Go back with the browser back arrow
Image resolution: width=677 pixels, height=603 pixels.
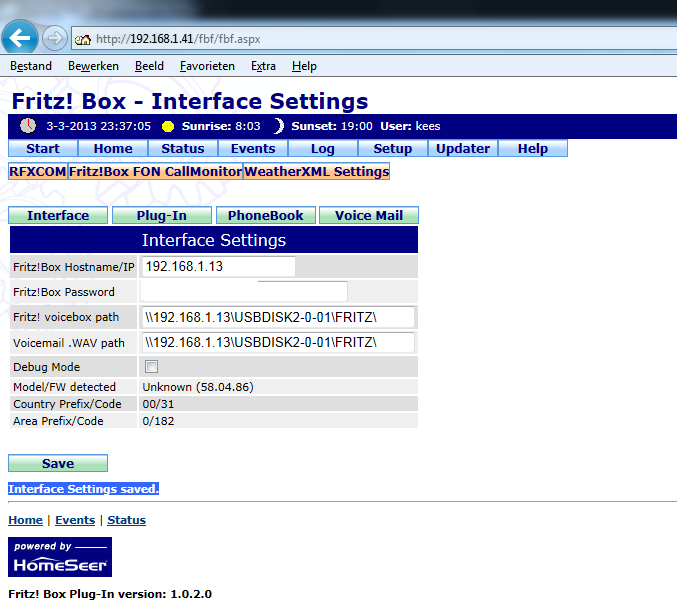point(20,38)
